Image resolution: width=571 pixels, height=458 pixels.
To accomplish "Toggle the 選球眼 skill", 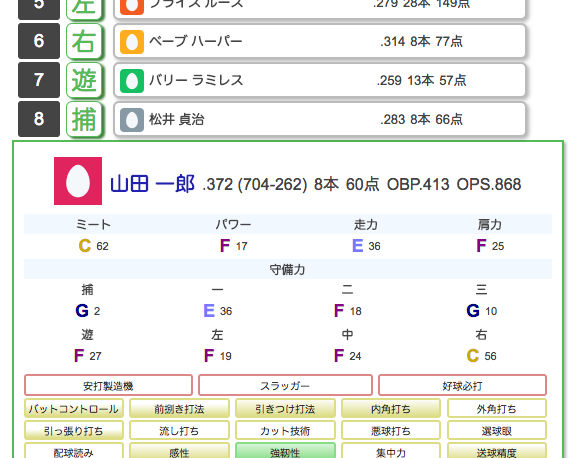I will [x=497, y=430].
